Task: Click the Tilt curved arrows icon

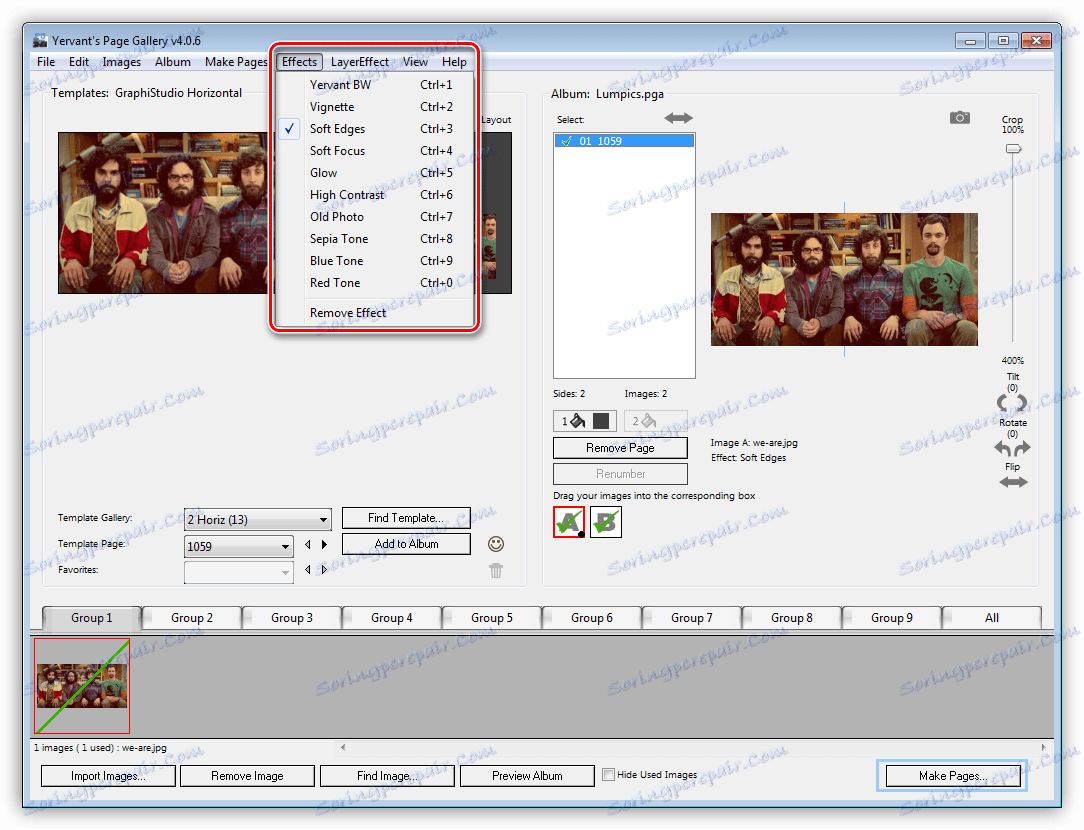Action: (x=1012, y=402)
